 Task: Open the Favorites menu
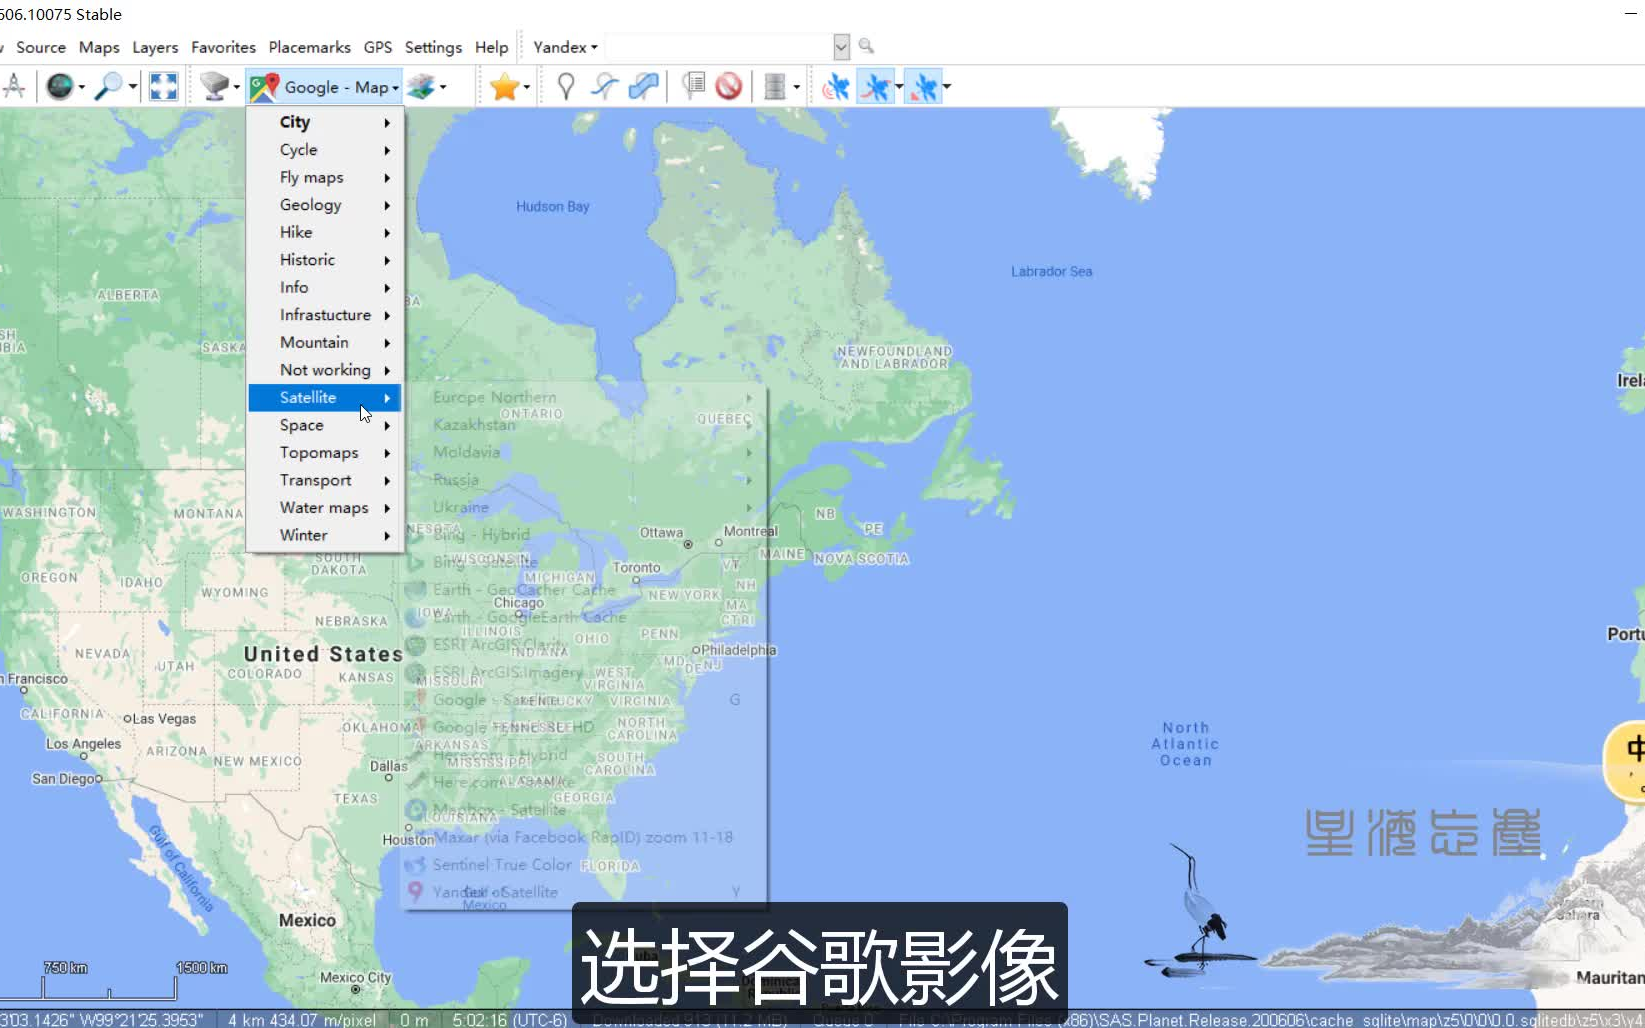click(x=223, y=47)
